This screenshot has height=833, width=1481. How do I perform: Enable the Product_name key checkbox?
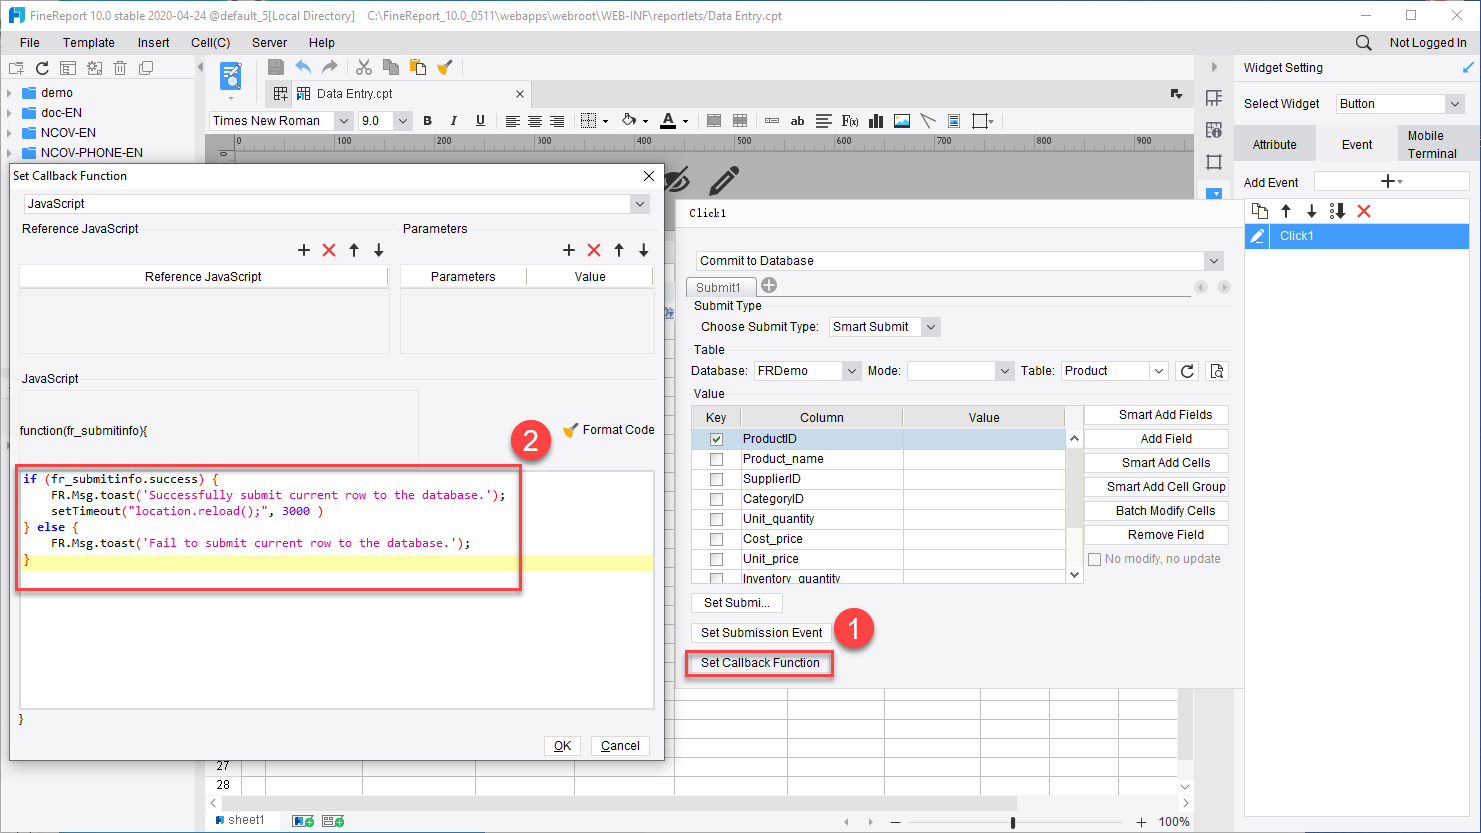tap(715, 458)
